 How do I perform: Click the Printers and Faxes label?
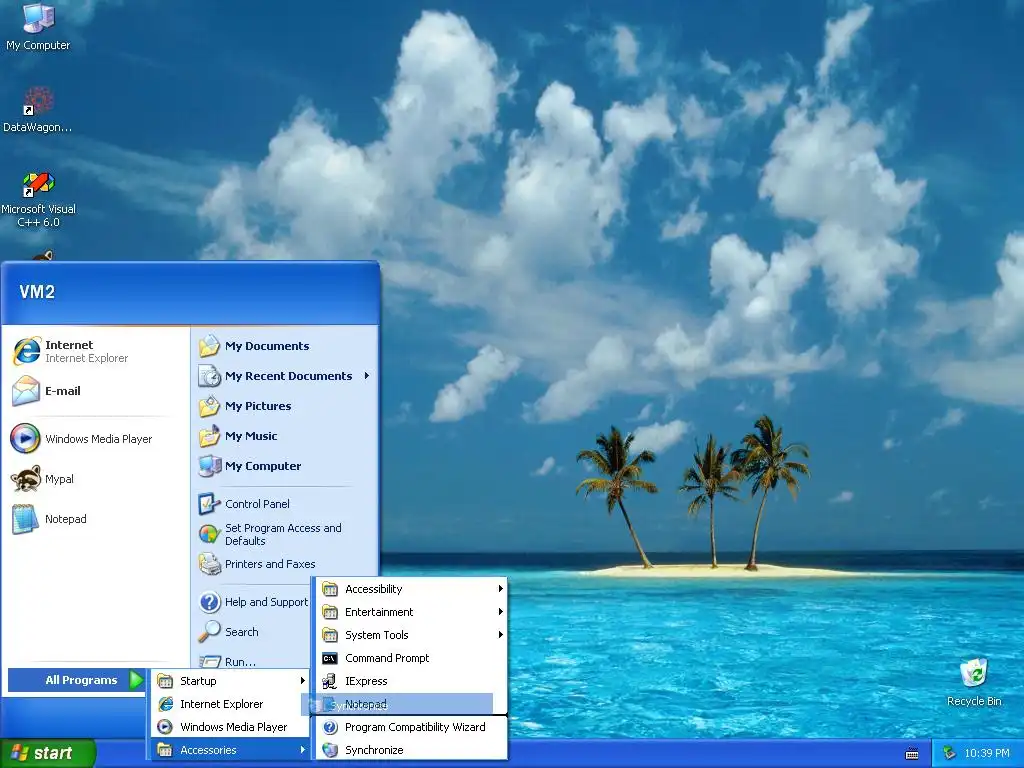coord(270,564)
